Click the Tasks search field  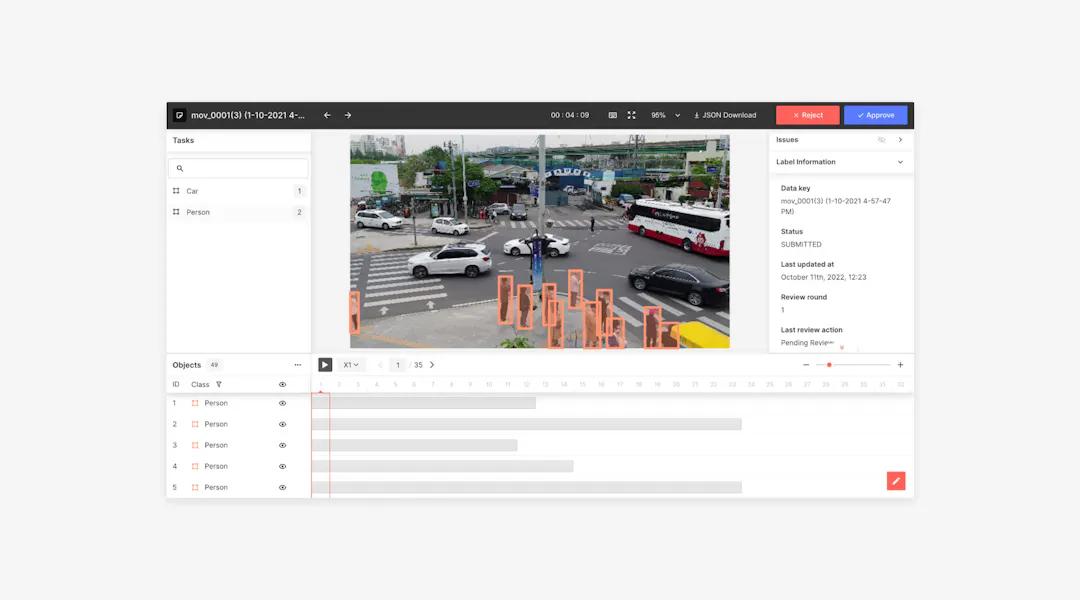[x=238, y=168]
